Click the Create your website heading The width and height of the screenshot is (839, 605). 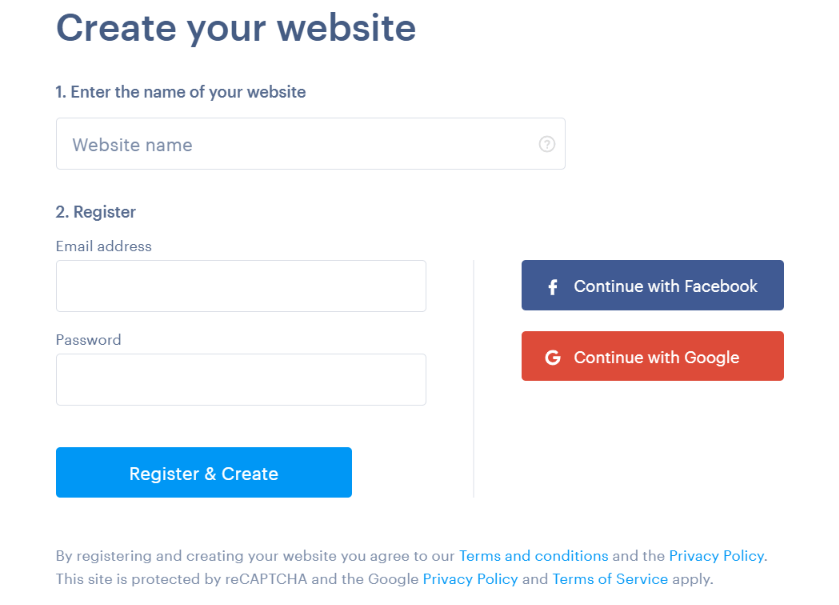[236, 28]
